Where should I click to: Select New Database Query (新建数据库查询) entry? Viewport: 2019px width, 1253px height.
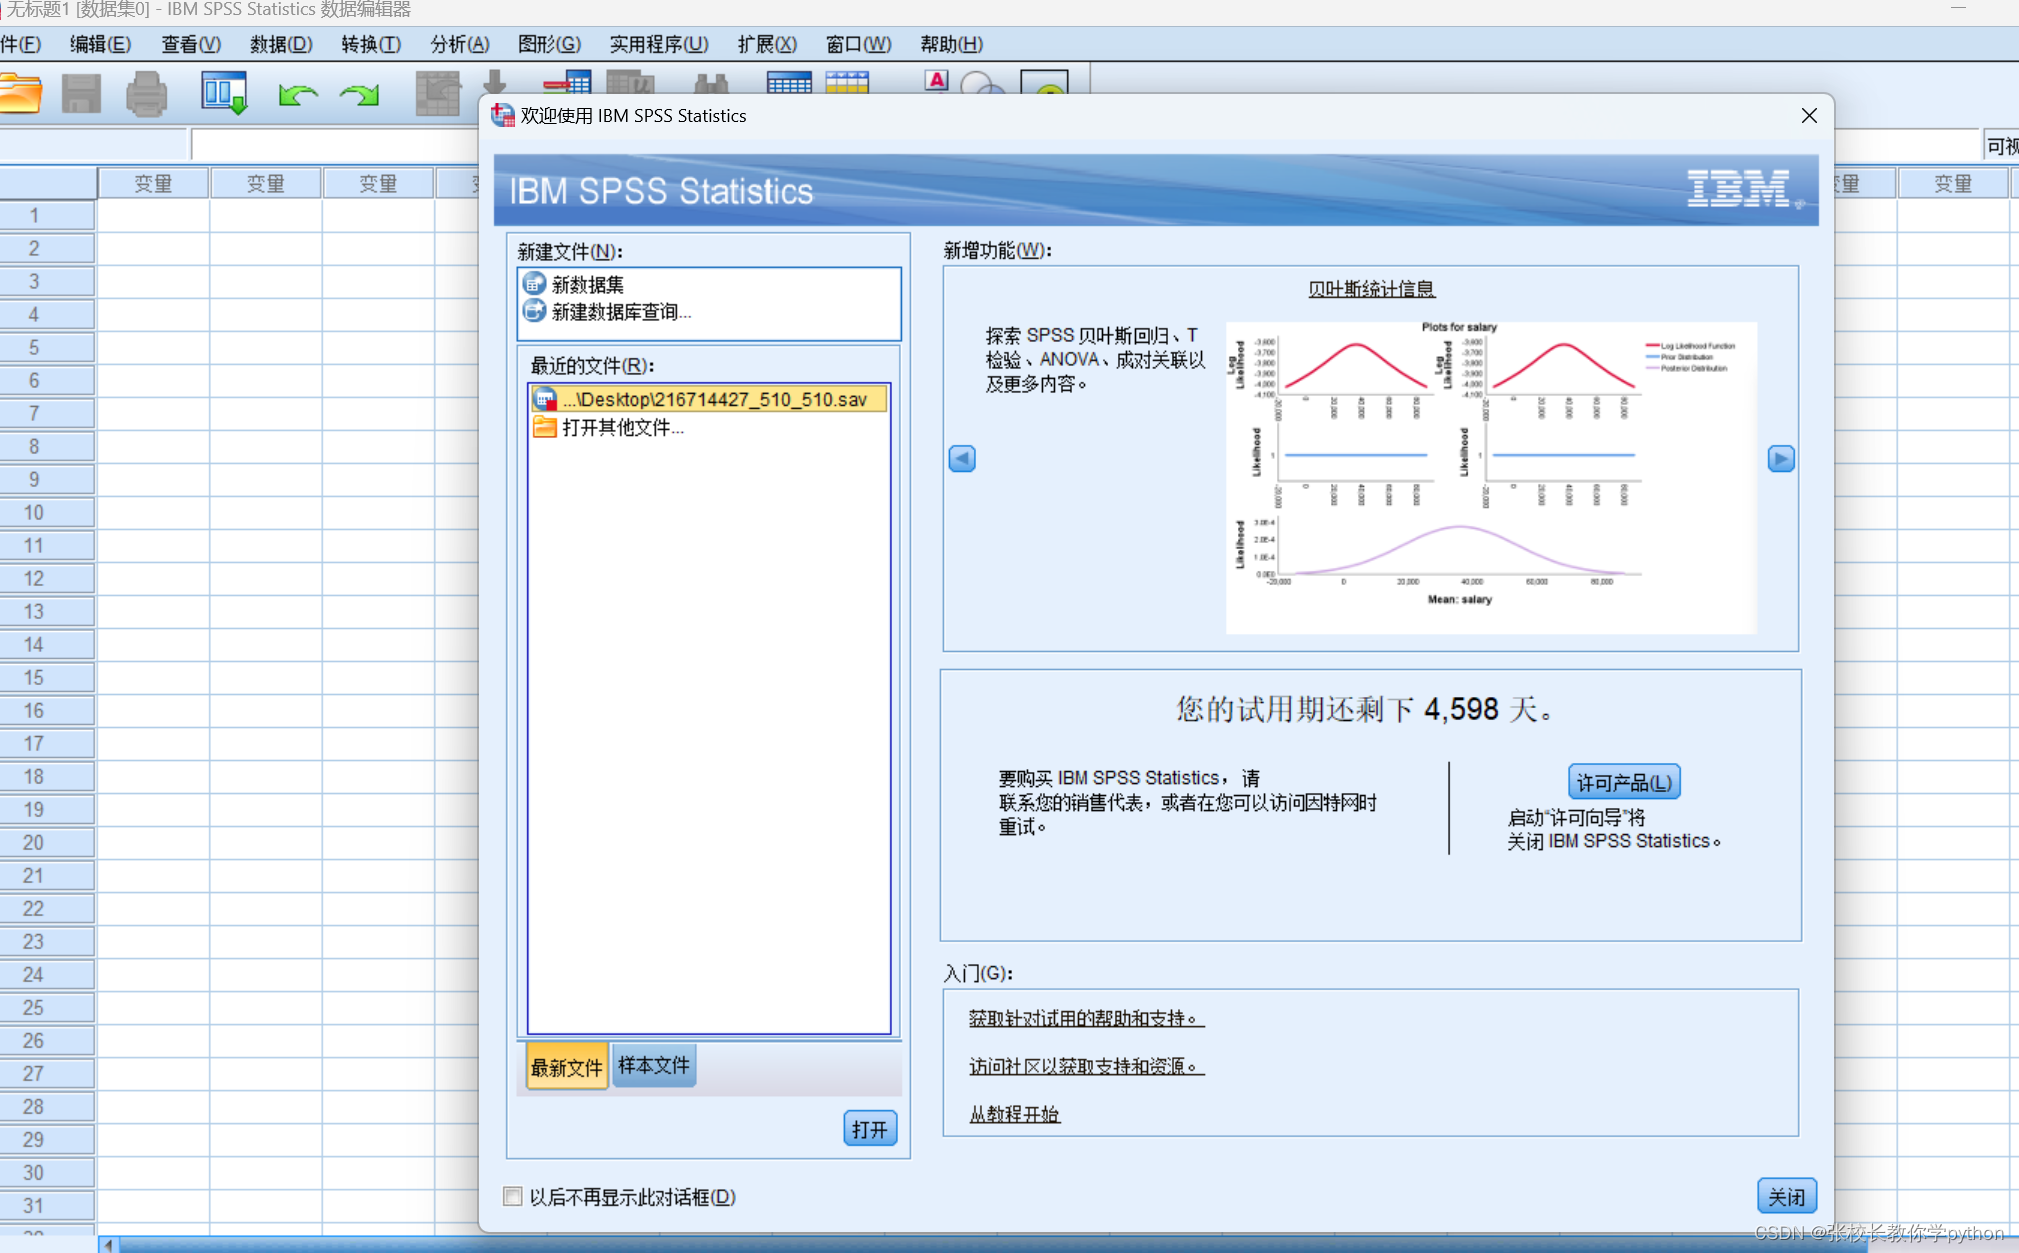708,312
